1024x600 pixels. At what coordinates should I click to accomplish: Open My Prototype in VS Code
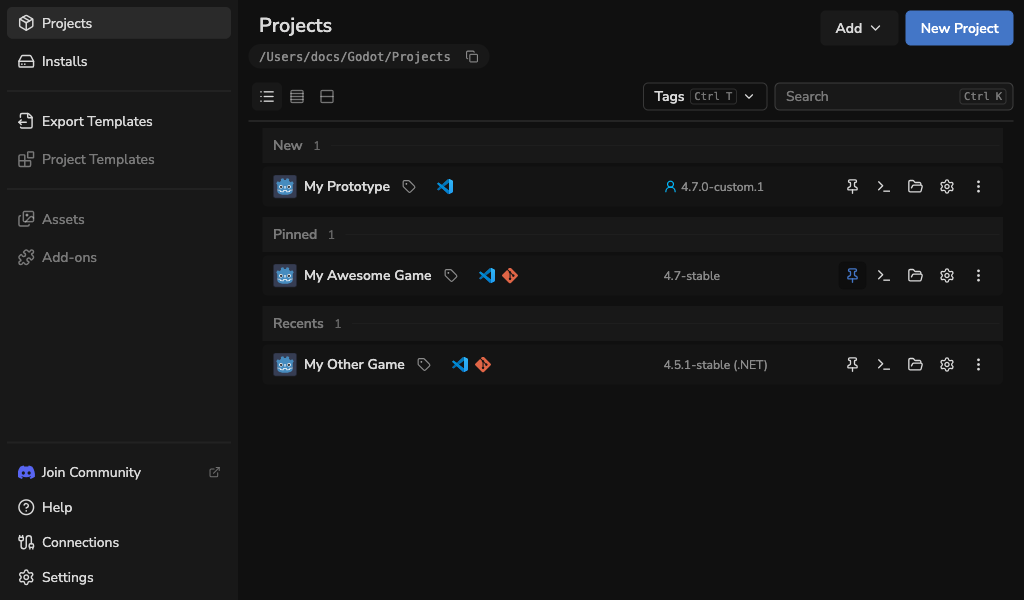[445, 187]
